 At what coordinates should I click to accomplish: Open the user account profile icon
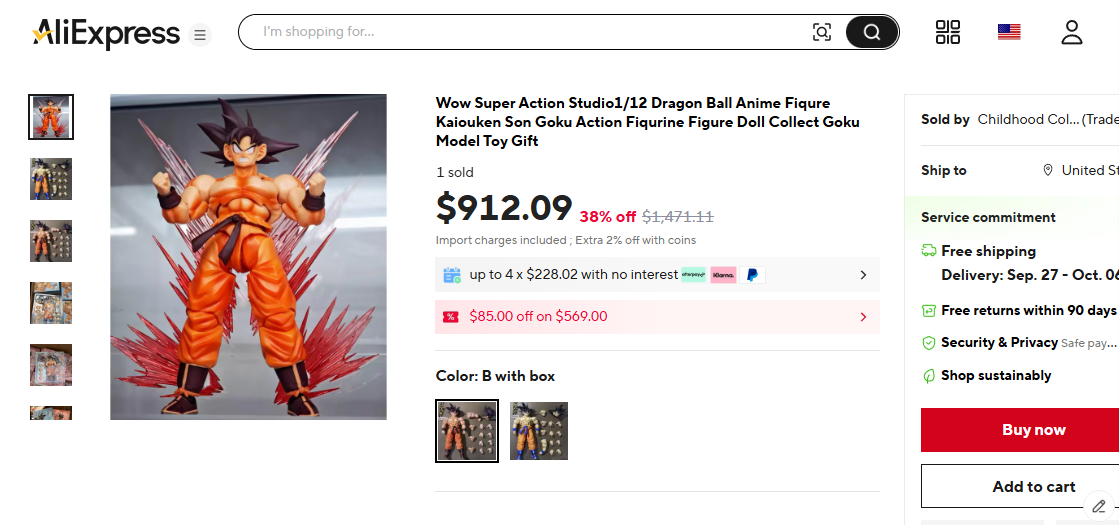coord(1072,32)
